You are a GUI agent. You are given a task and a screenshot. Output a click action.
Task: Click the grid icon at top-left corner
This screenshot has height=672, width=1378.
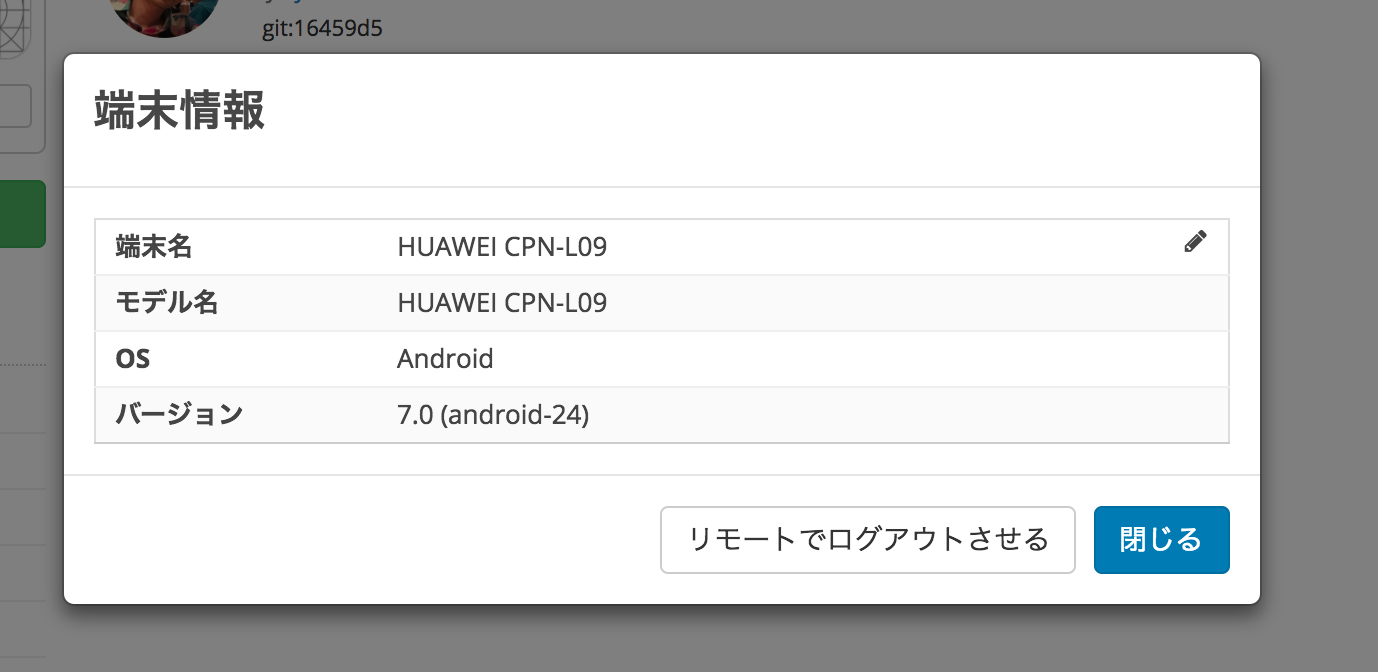click(x=15, y=20)
